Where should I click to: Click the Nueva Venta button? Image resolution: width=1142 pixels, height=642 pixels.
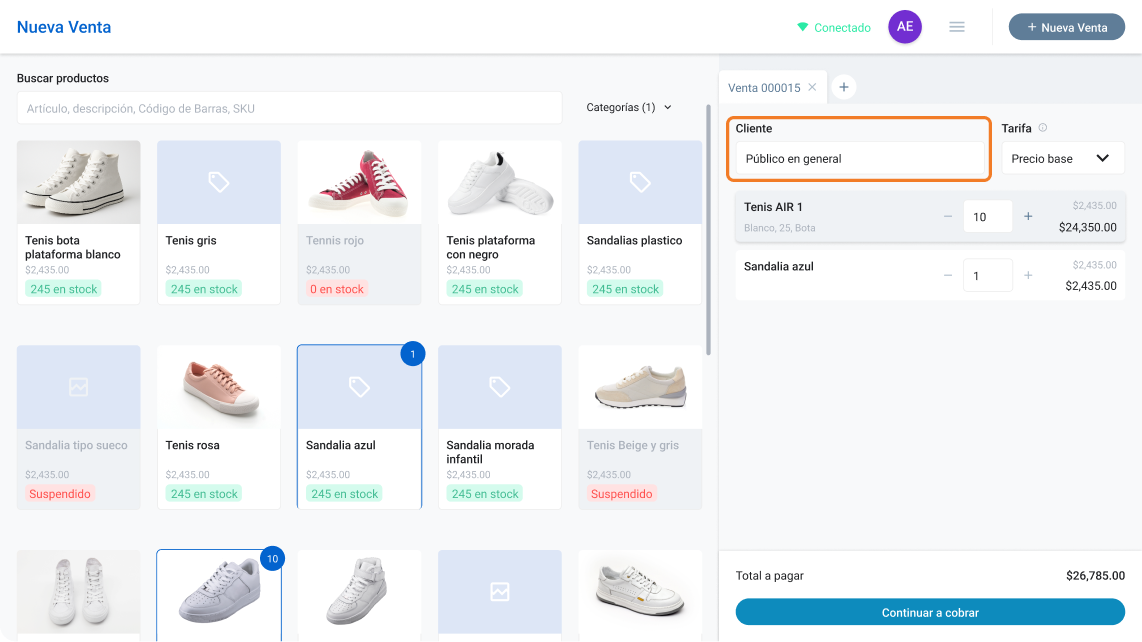1066,27
